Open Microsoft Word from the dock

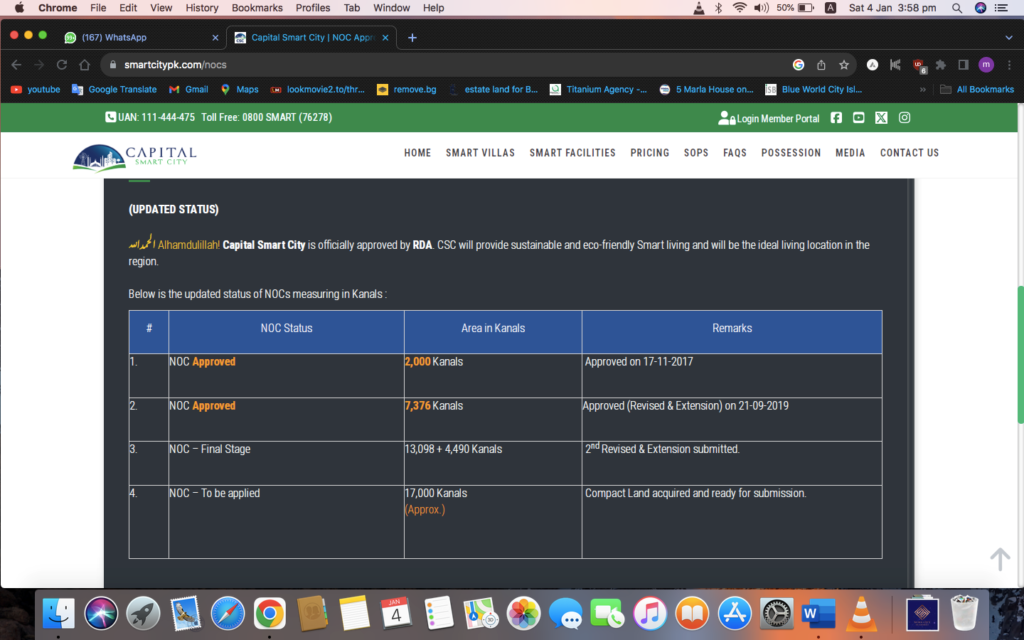[819, 614]
